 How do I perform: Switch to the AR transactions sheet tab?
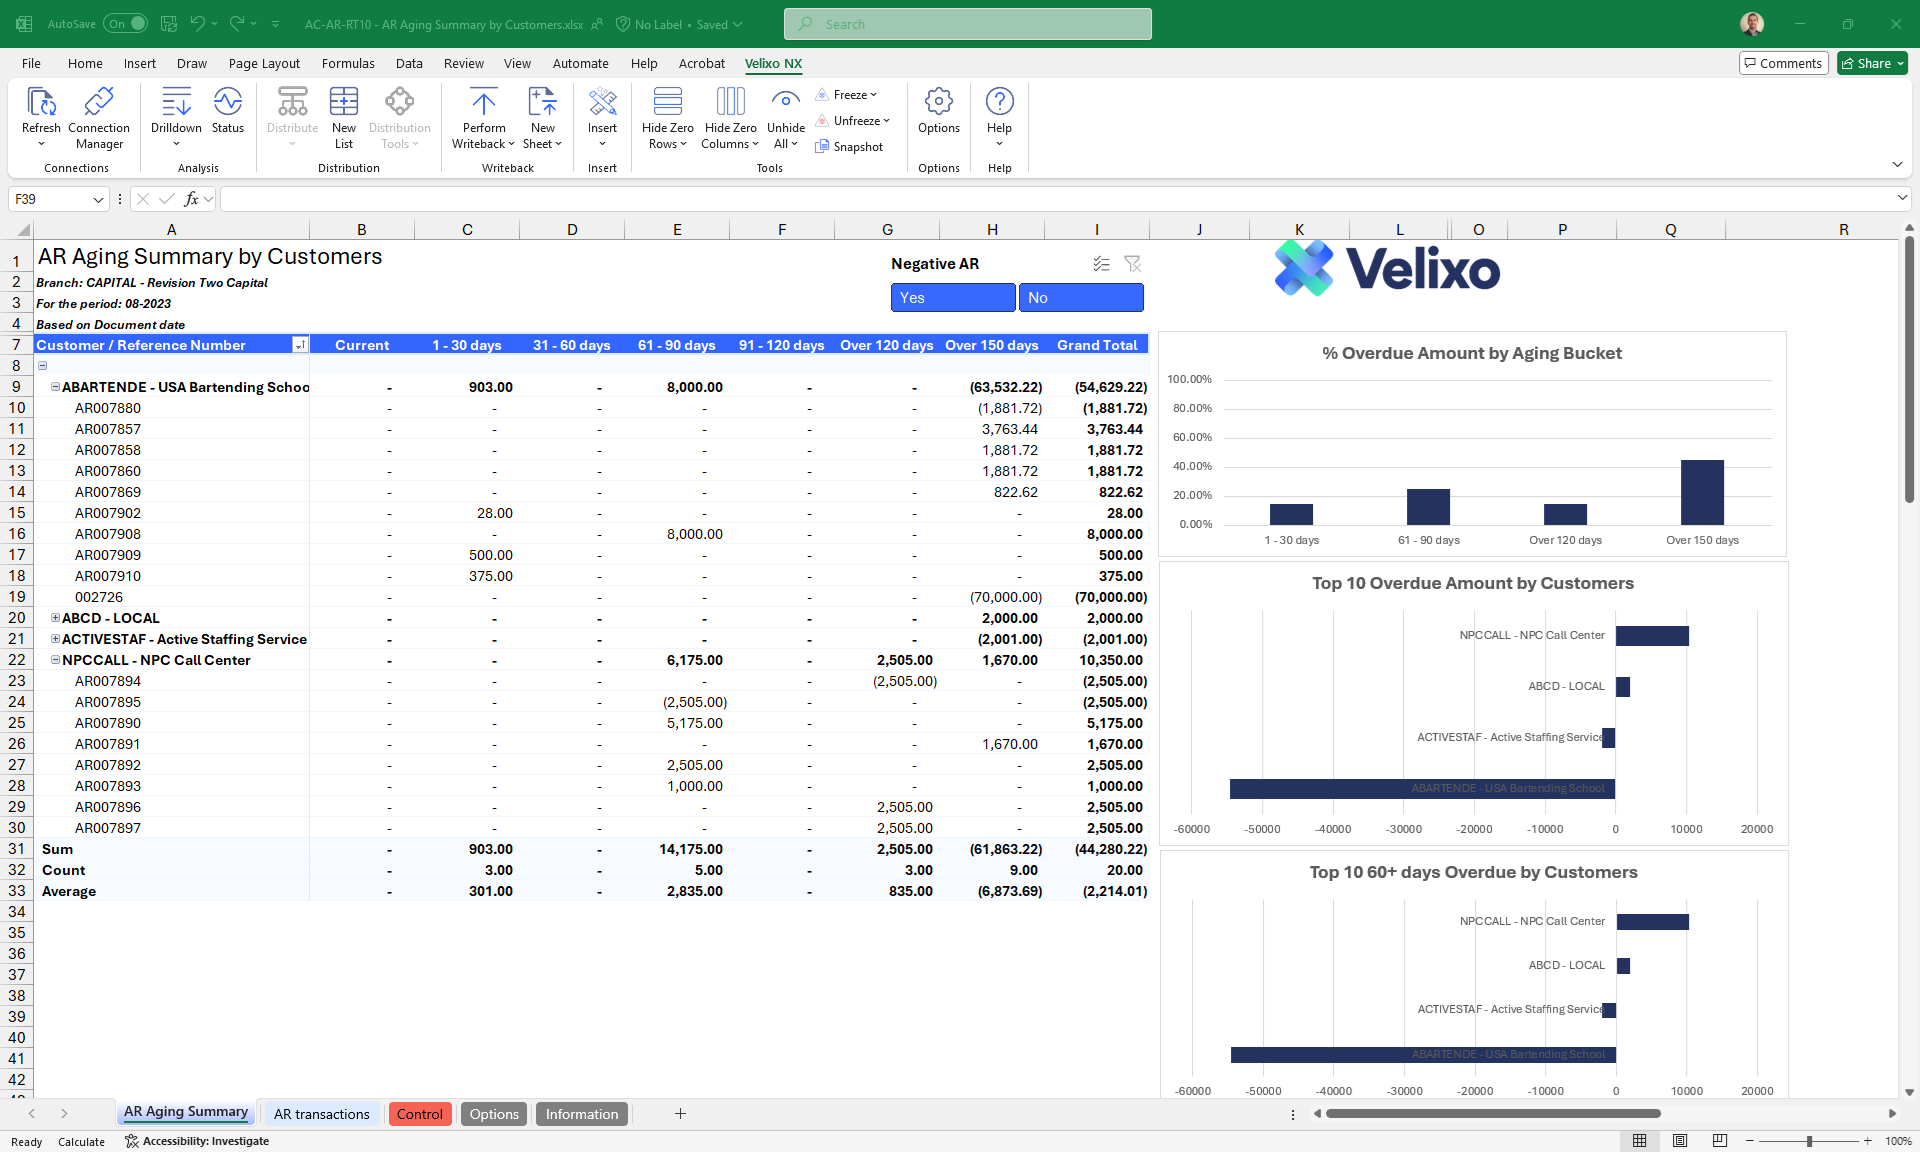[x=321, y=1114]
